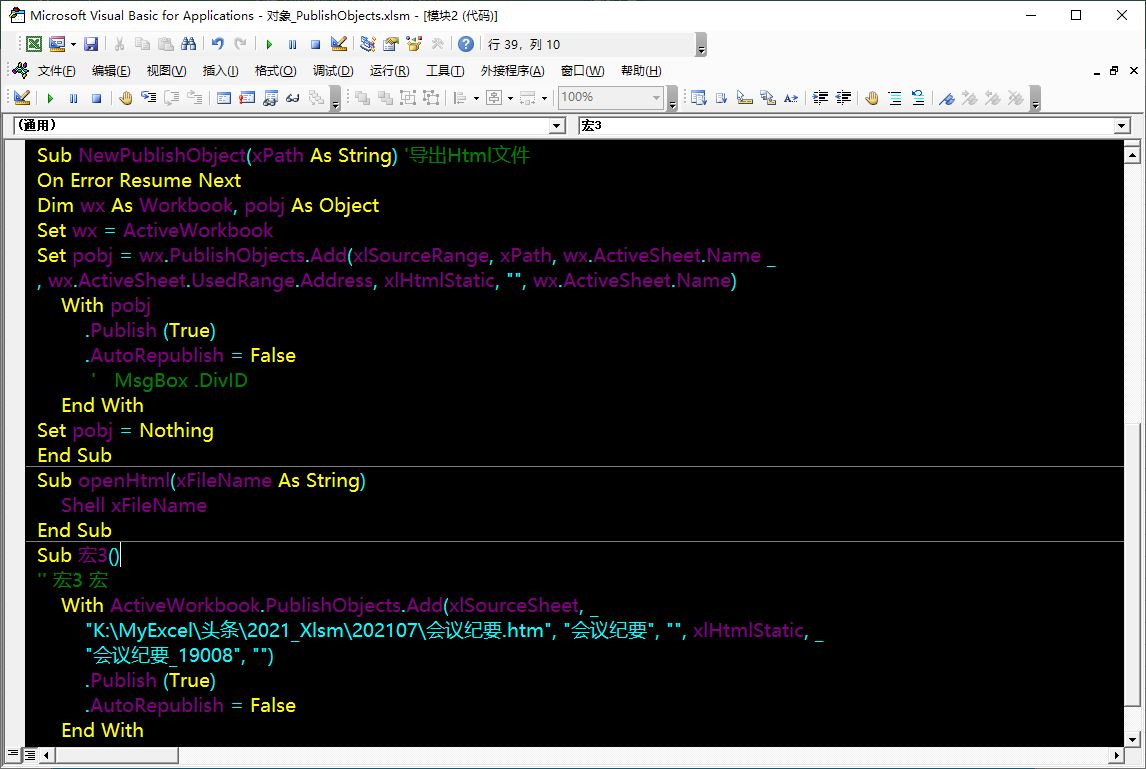Run the macro with the green play button

coord(268,44)
